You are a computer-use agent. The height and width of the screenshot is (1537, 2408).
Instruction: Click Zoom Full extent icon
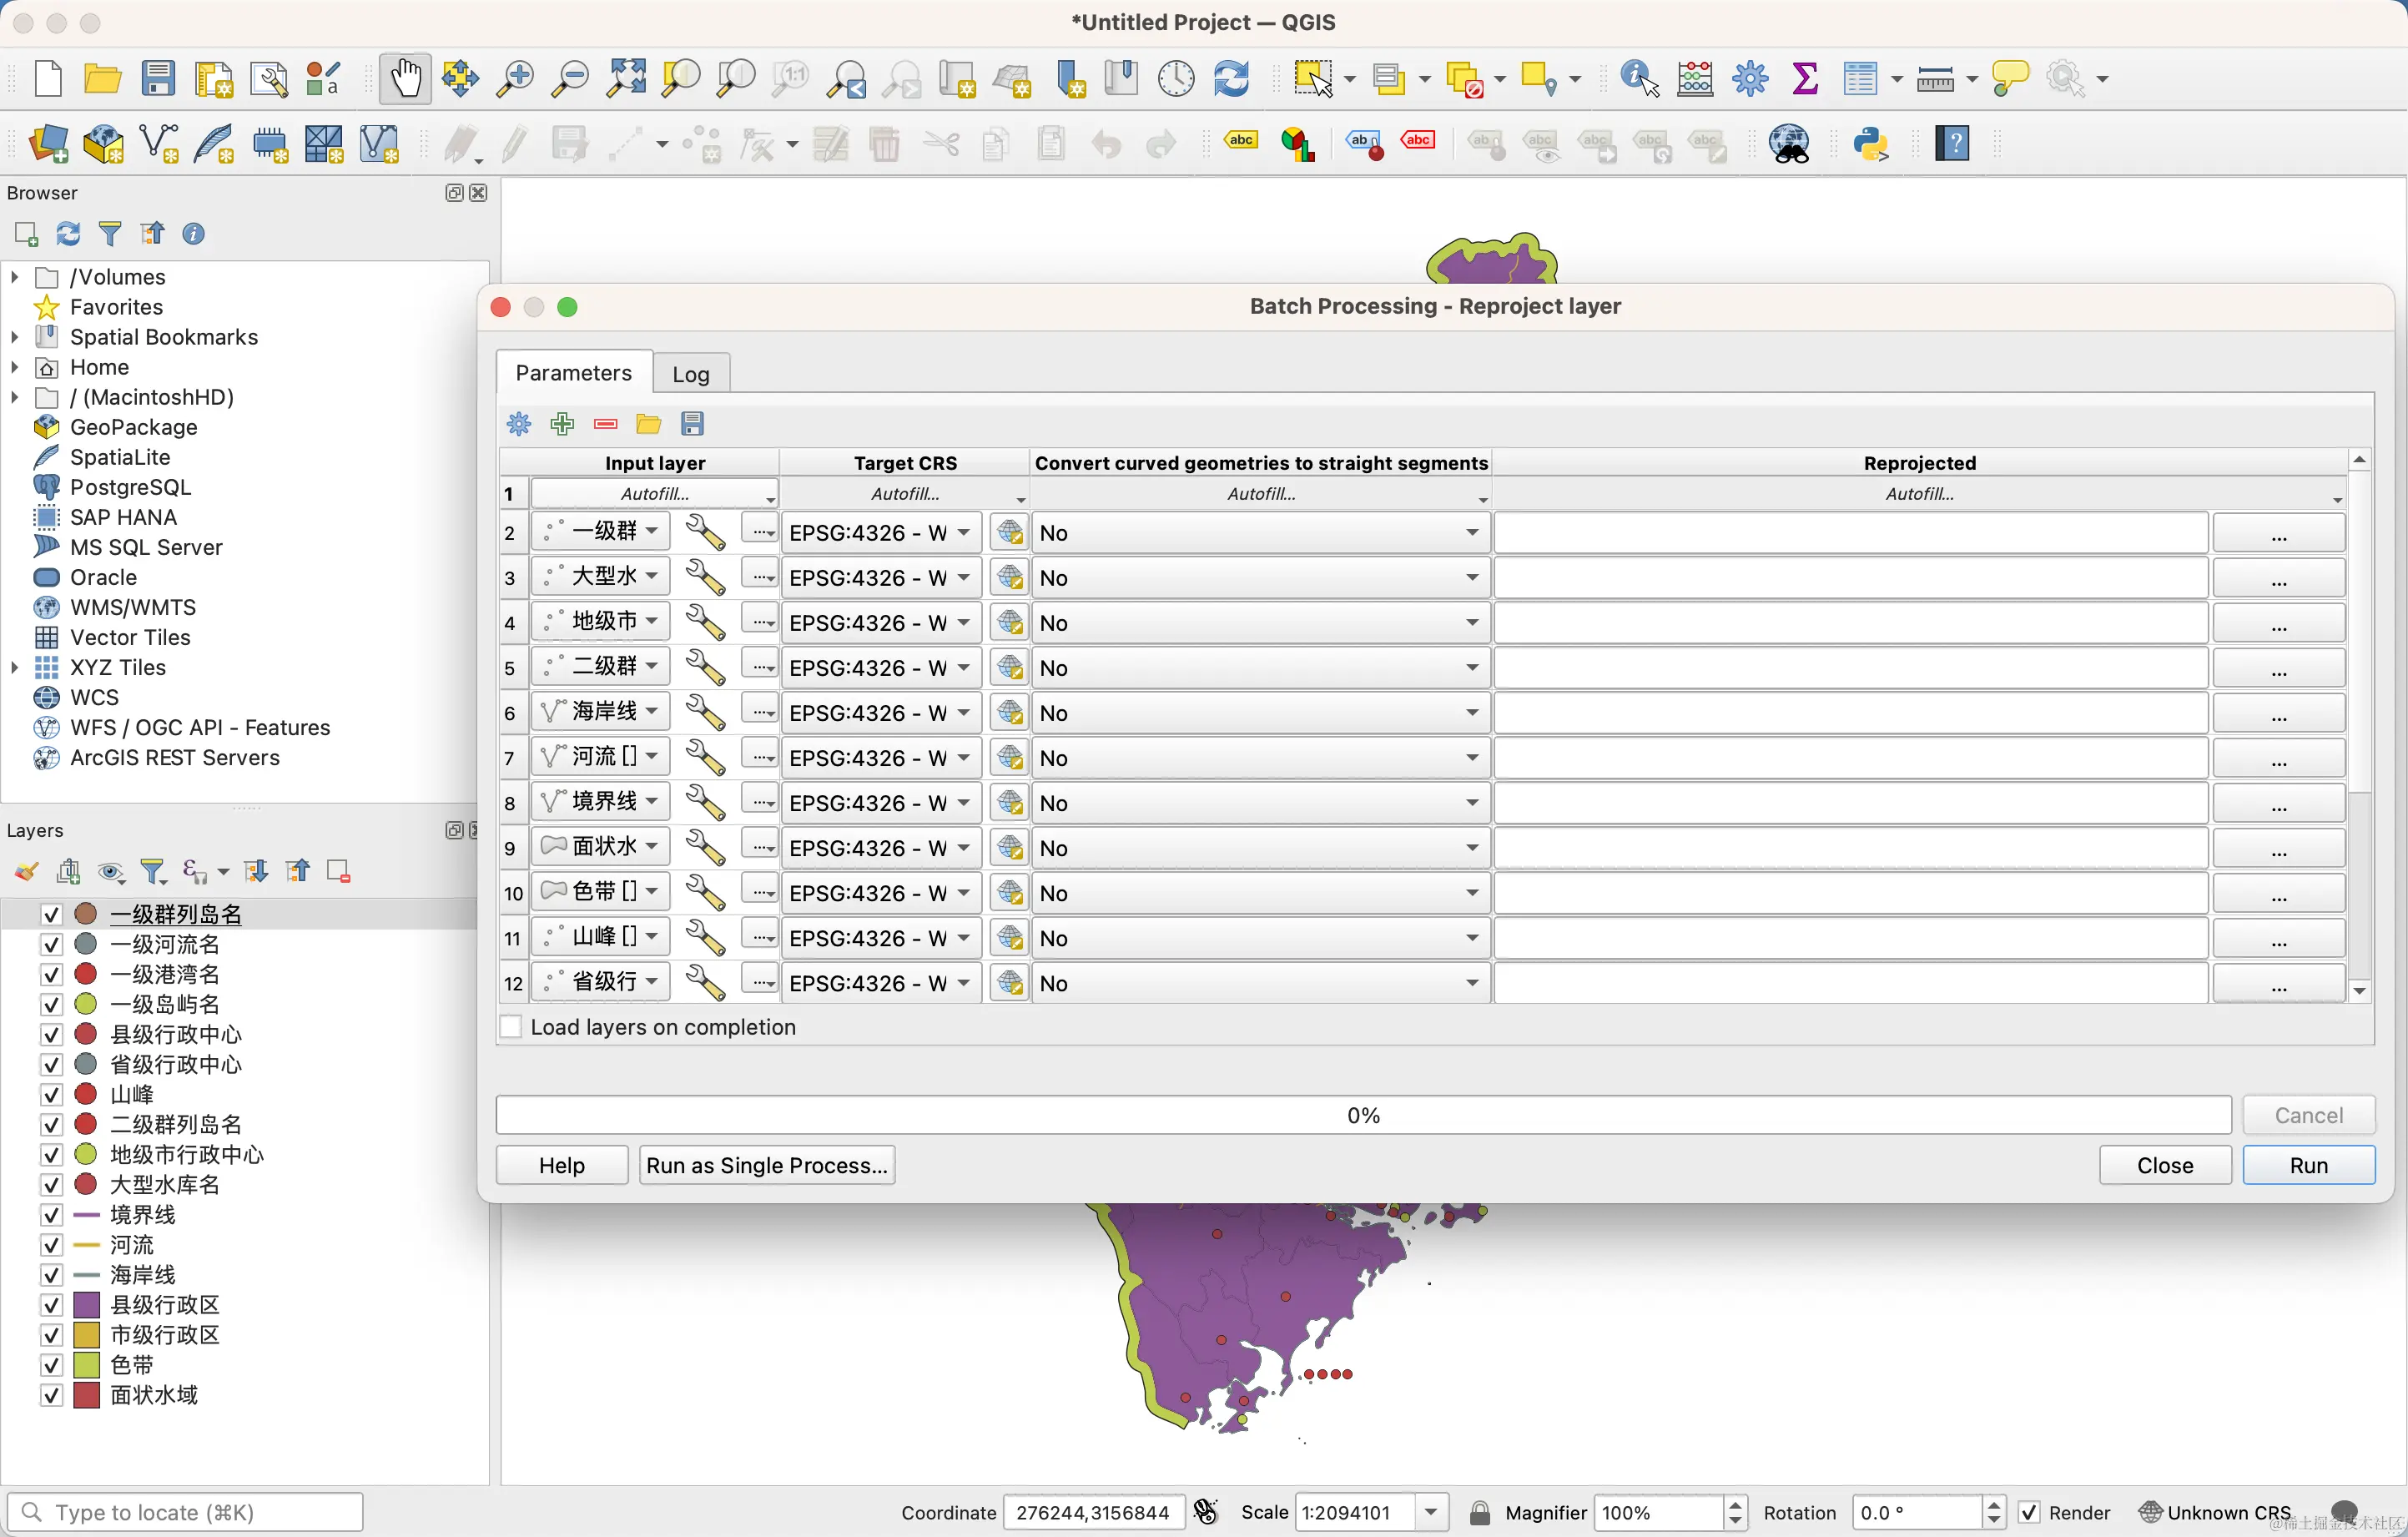click(x=626, y=78)
